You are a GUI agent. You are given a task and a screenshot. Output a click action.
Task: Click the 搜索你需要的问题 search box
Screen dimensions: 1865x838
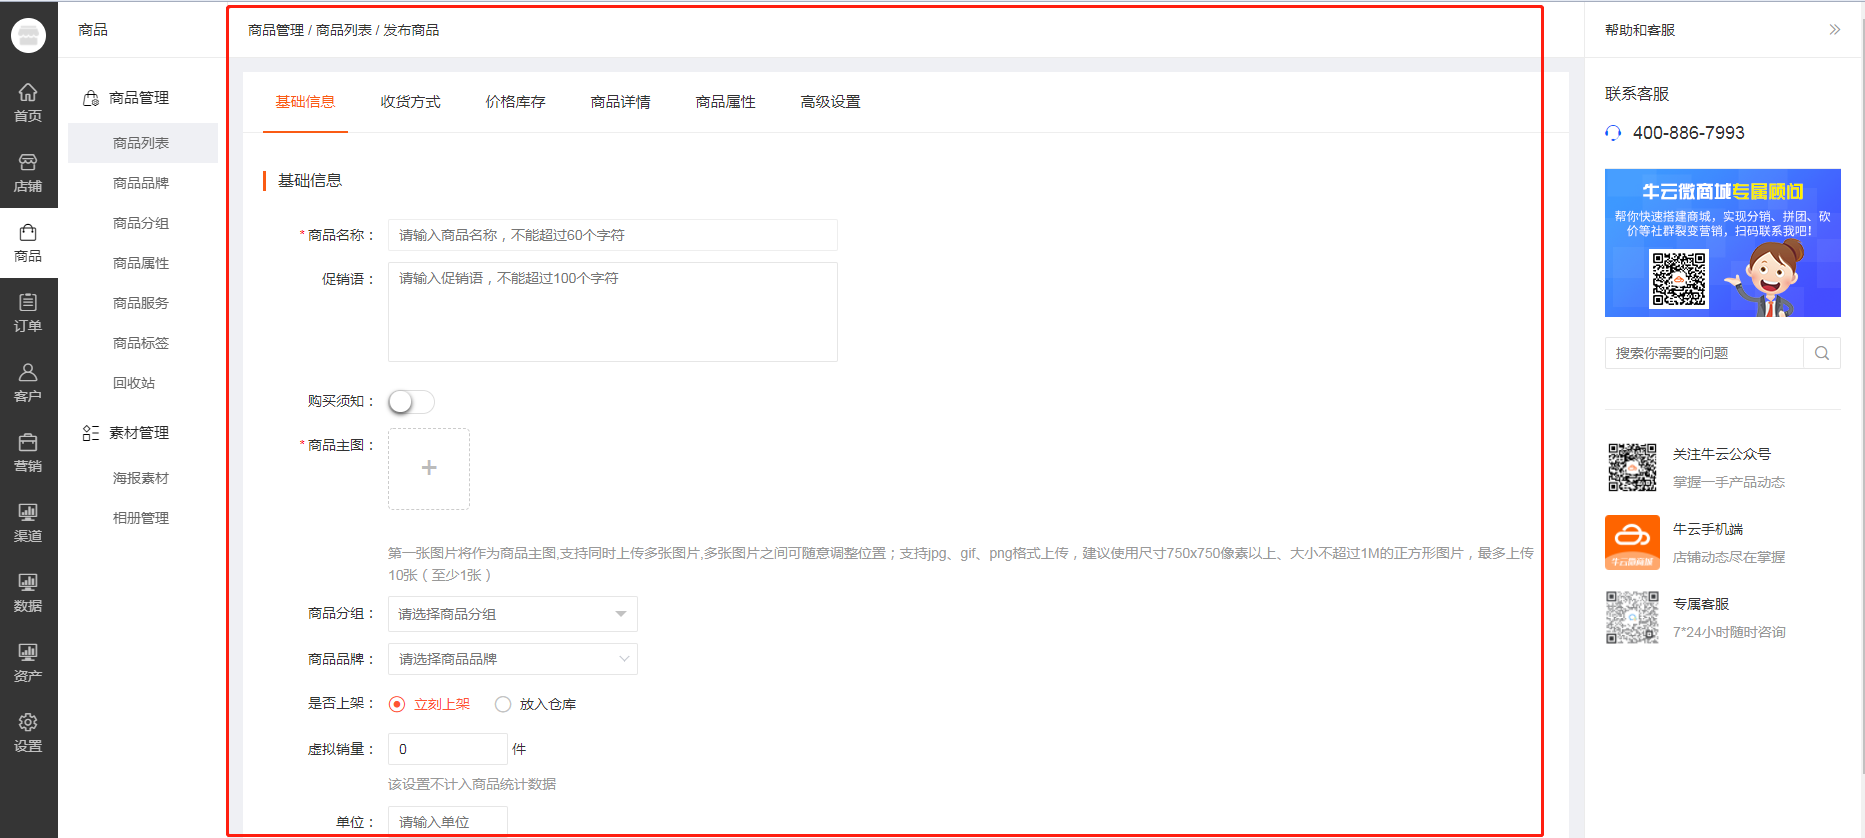(x=1704, y=353)
